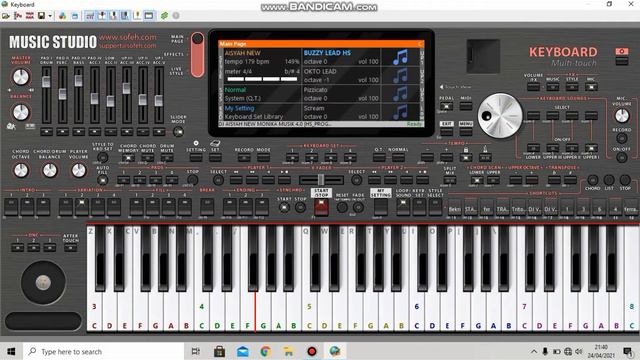Click the open folder icon in top toolbar
The image size is (640, 360).
6,16
